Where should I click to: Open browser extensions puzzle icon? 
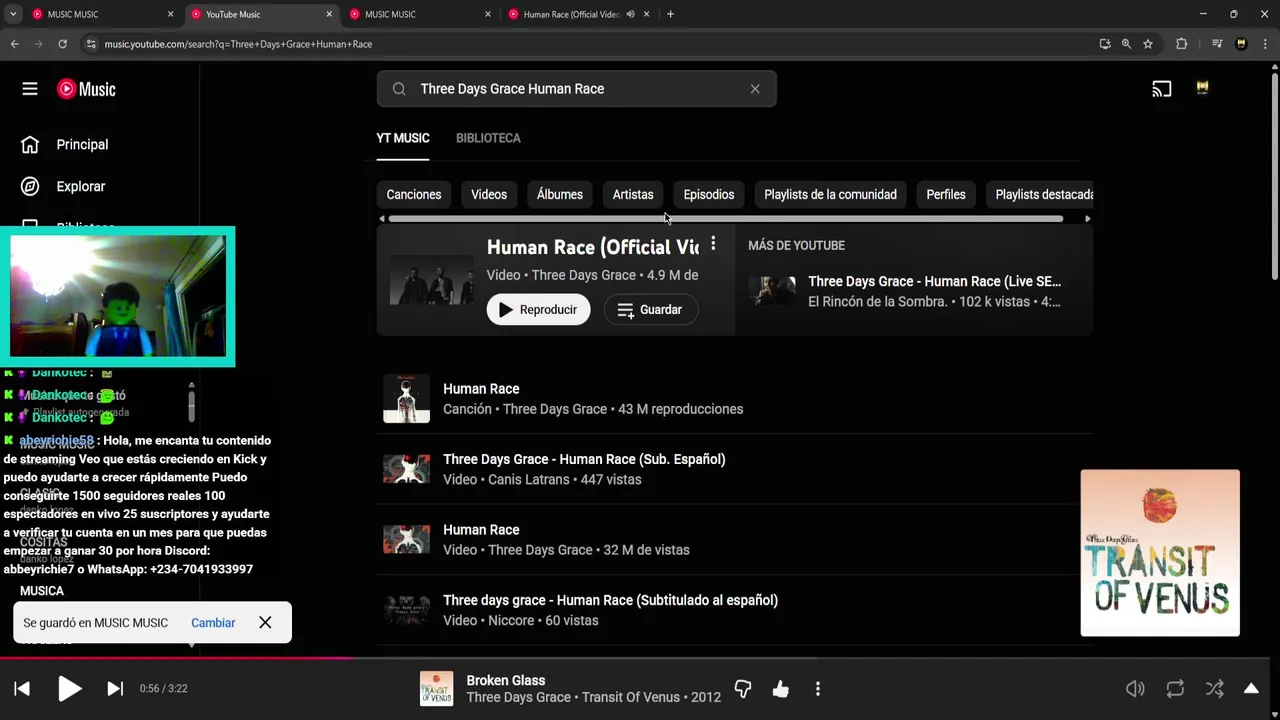tap(1181, 44)
